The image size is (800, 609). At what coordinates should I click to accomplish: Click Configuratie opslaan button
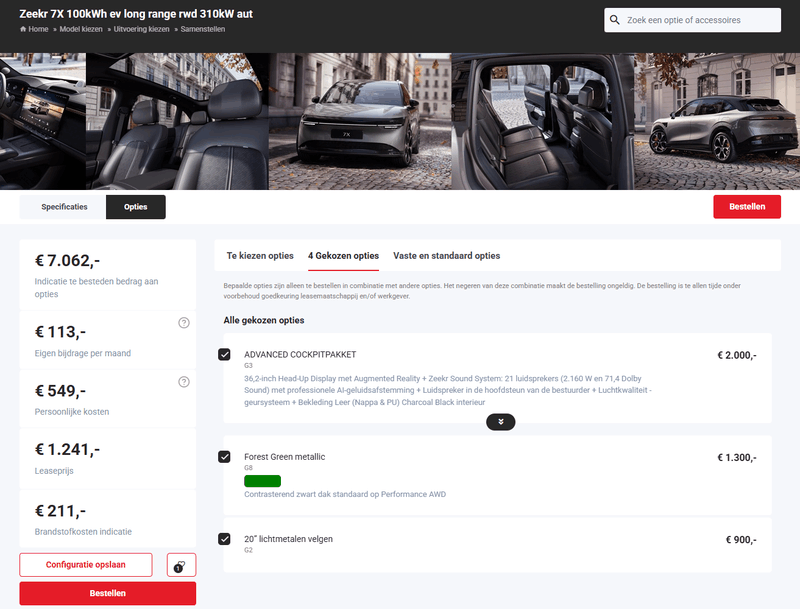[x=86, y=565]
